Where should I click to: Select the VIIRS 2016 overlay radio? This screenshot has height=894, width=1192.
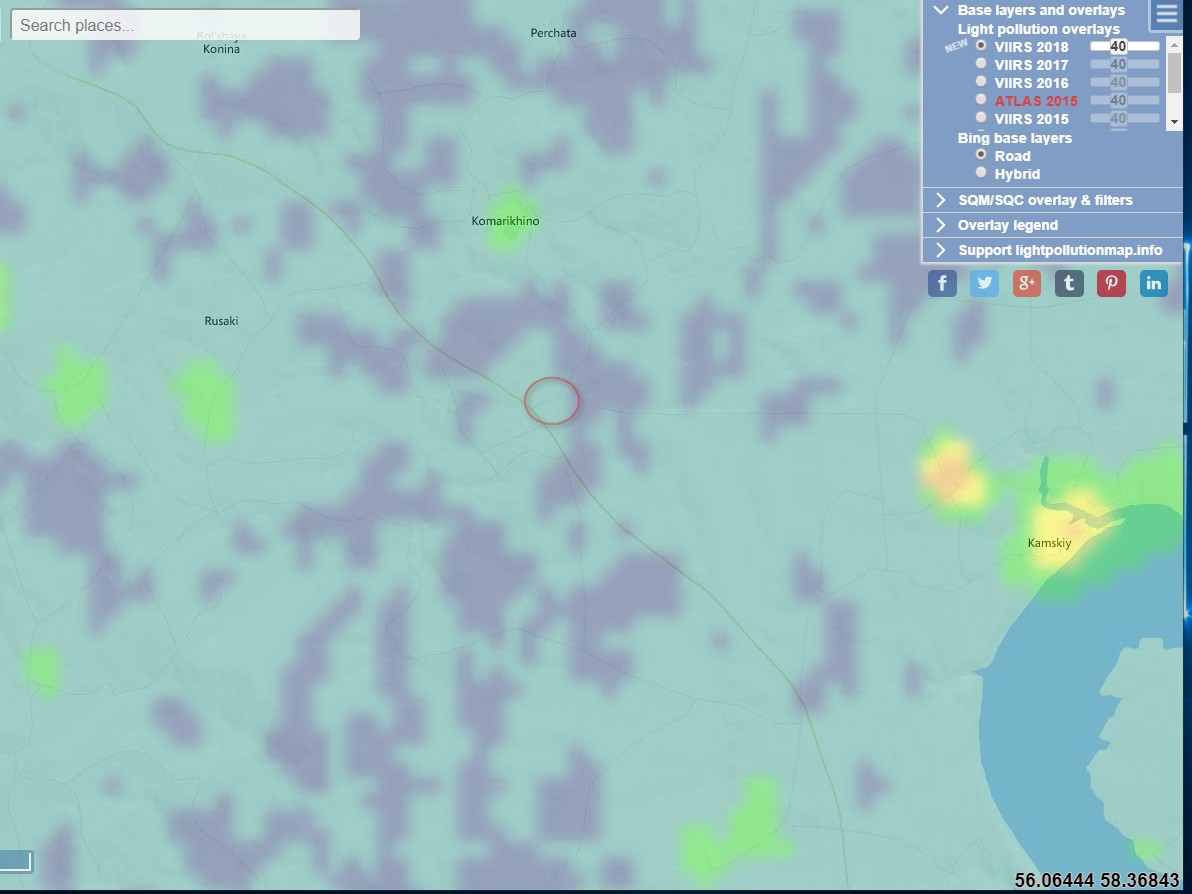pos(981,82)
